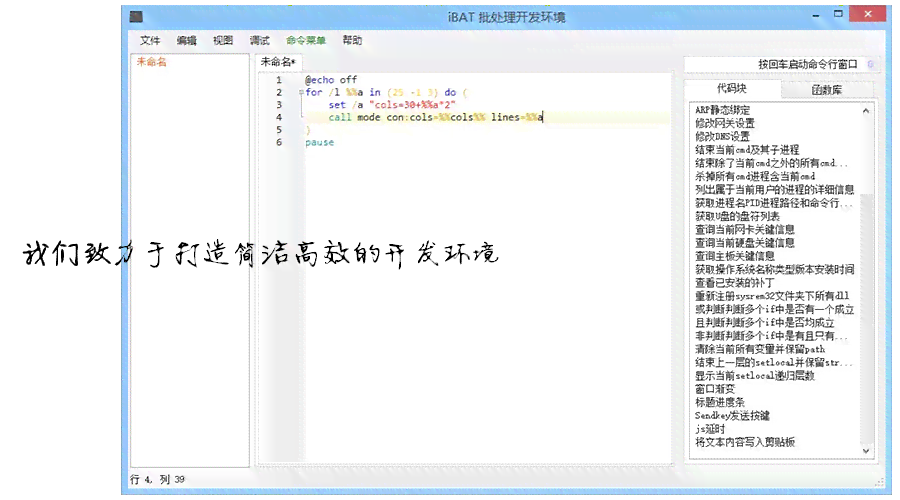The width and height of the screenshot is (900, 500).
Task: Click the 行 4, 列 39 status bar text
Action: click(x=157, y=479)
